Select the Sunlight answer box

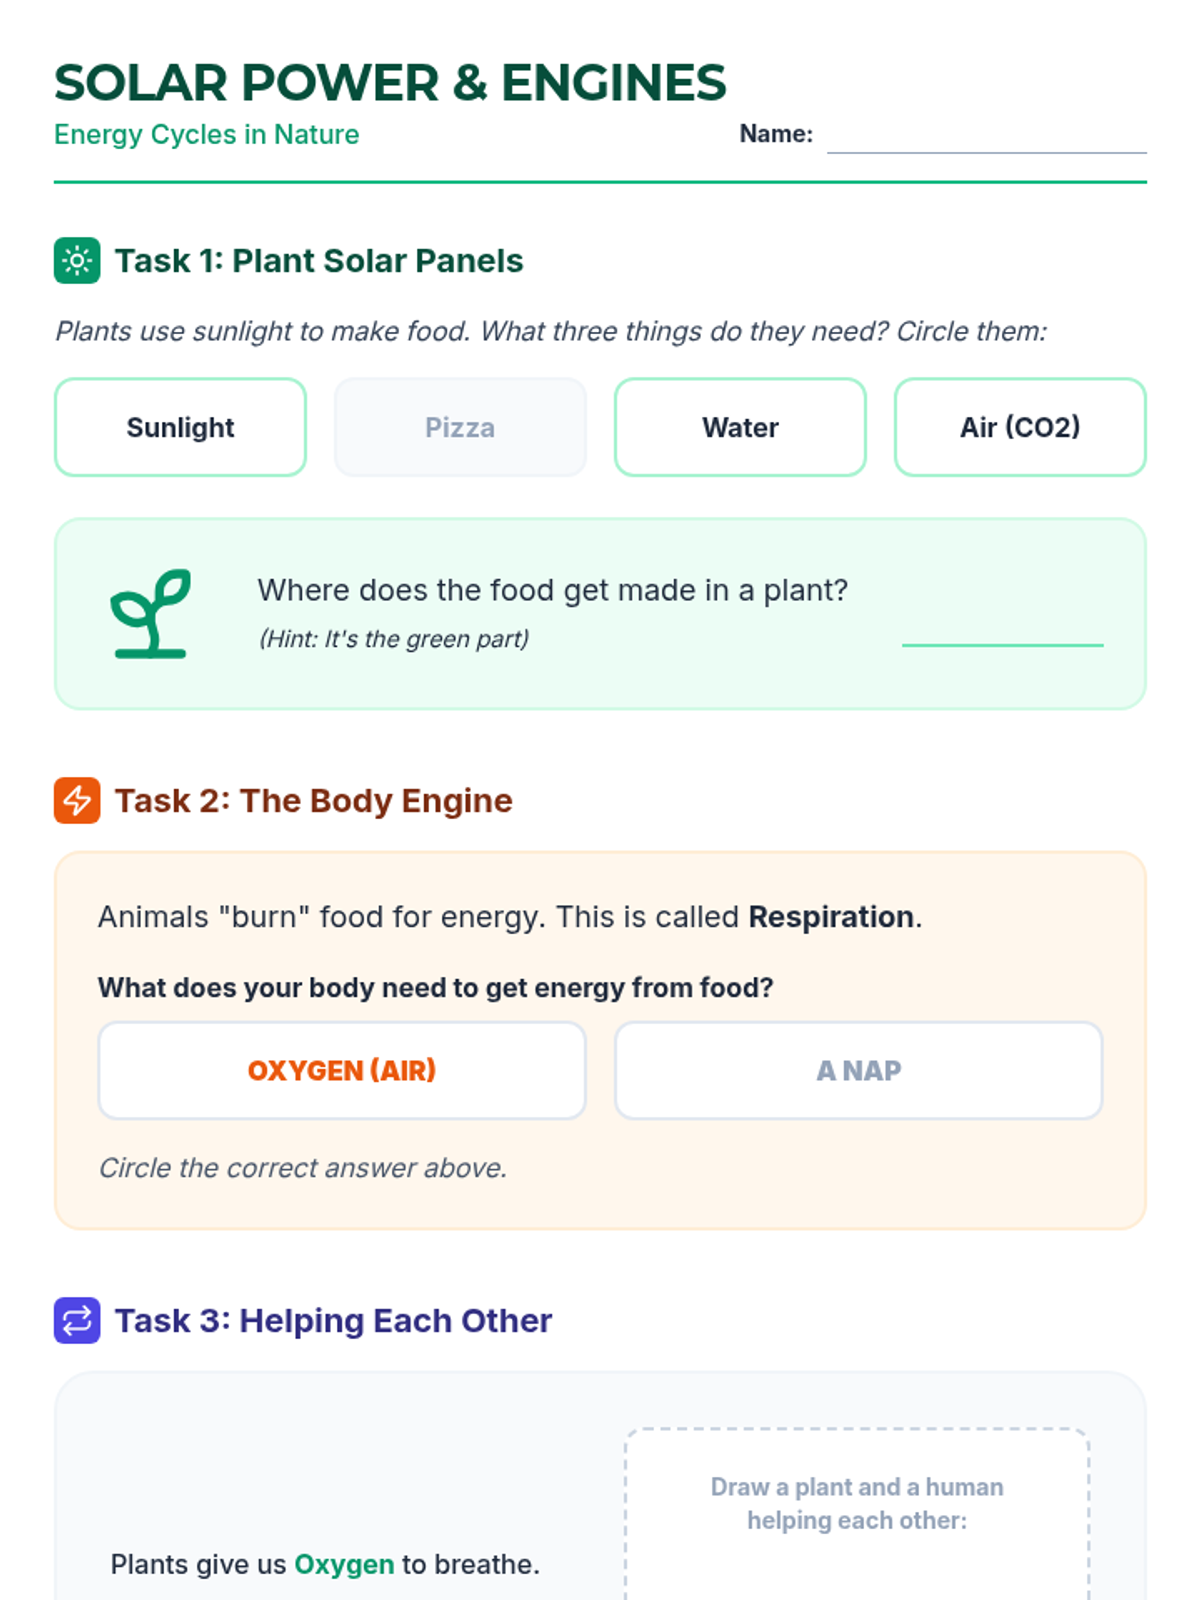pyautogui.click(x=180, y=427)
